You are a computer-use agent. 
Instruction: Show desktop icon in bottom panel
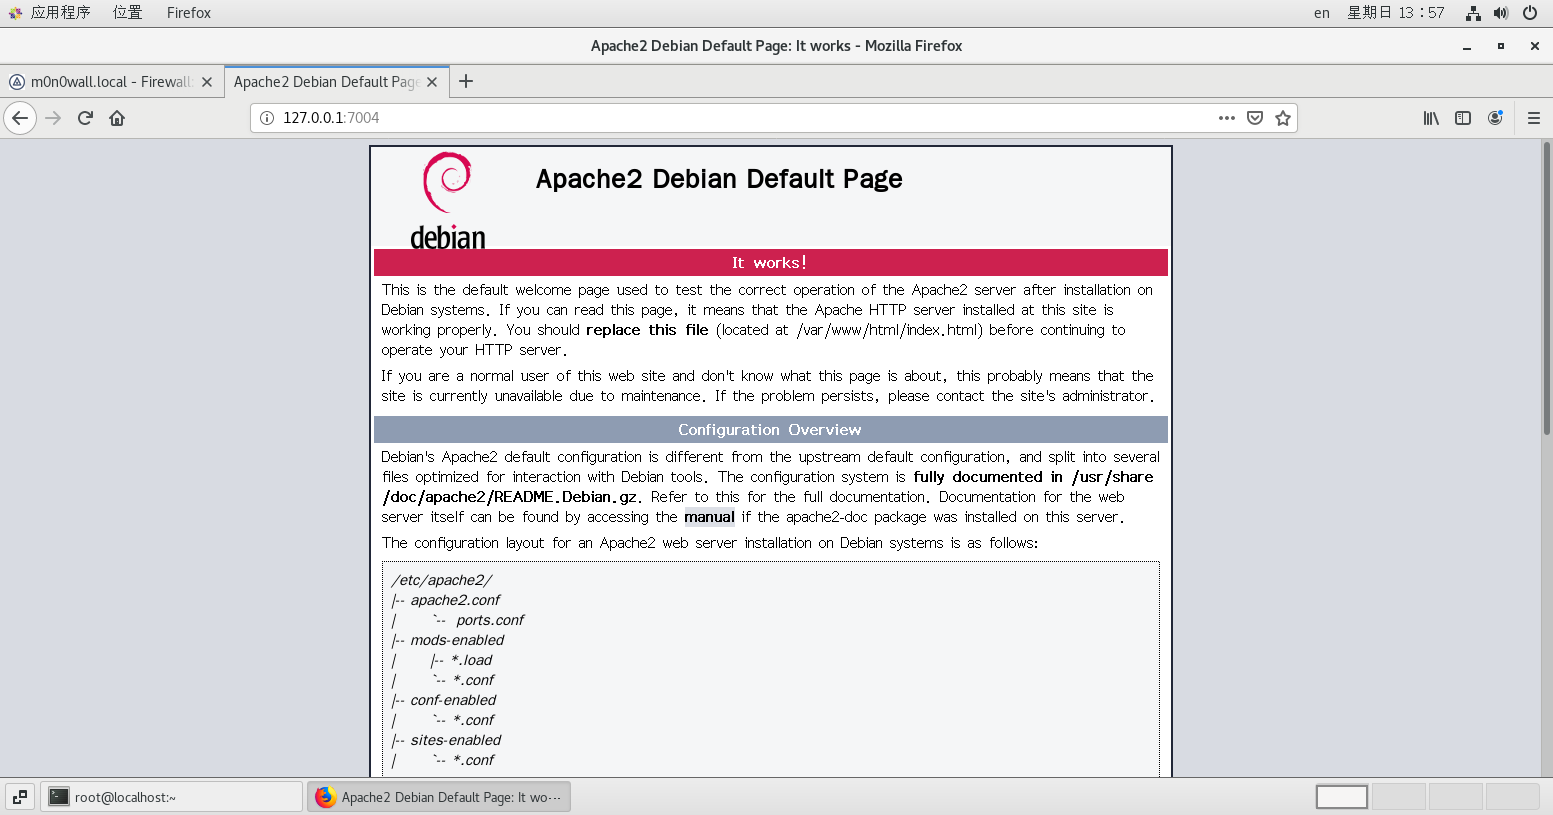(20, 797)
